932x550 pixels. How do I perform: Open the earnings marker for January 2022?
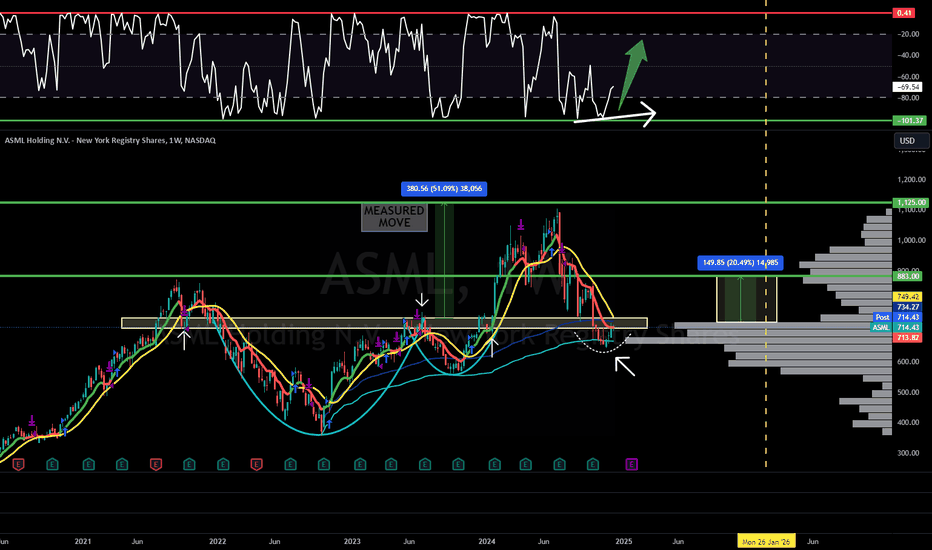tap(223, 464)
